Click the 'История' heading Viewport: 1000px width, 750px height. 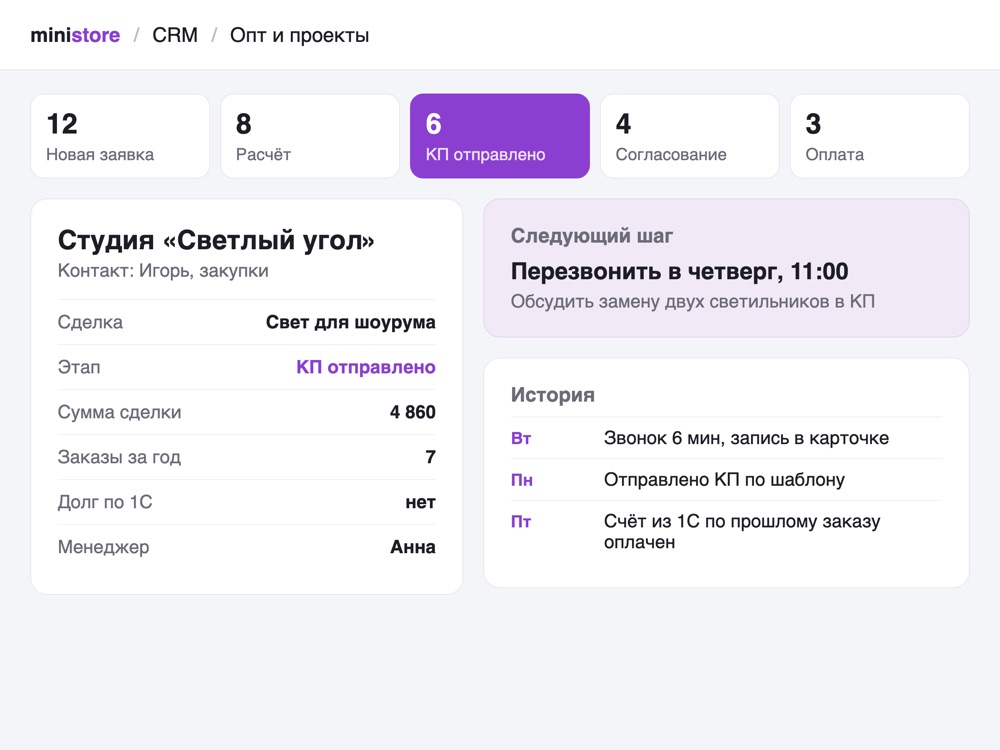(552, 395)
